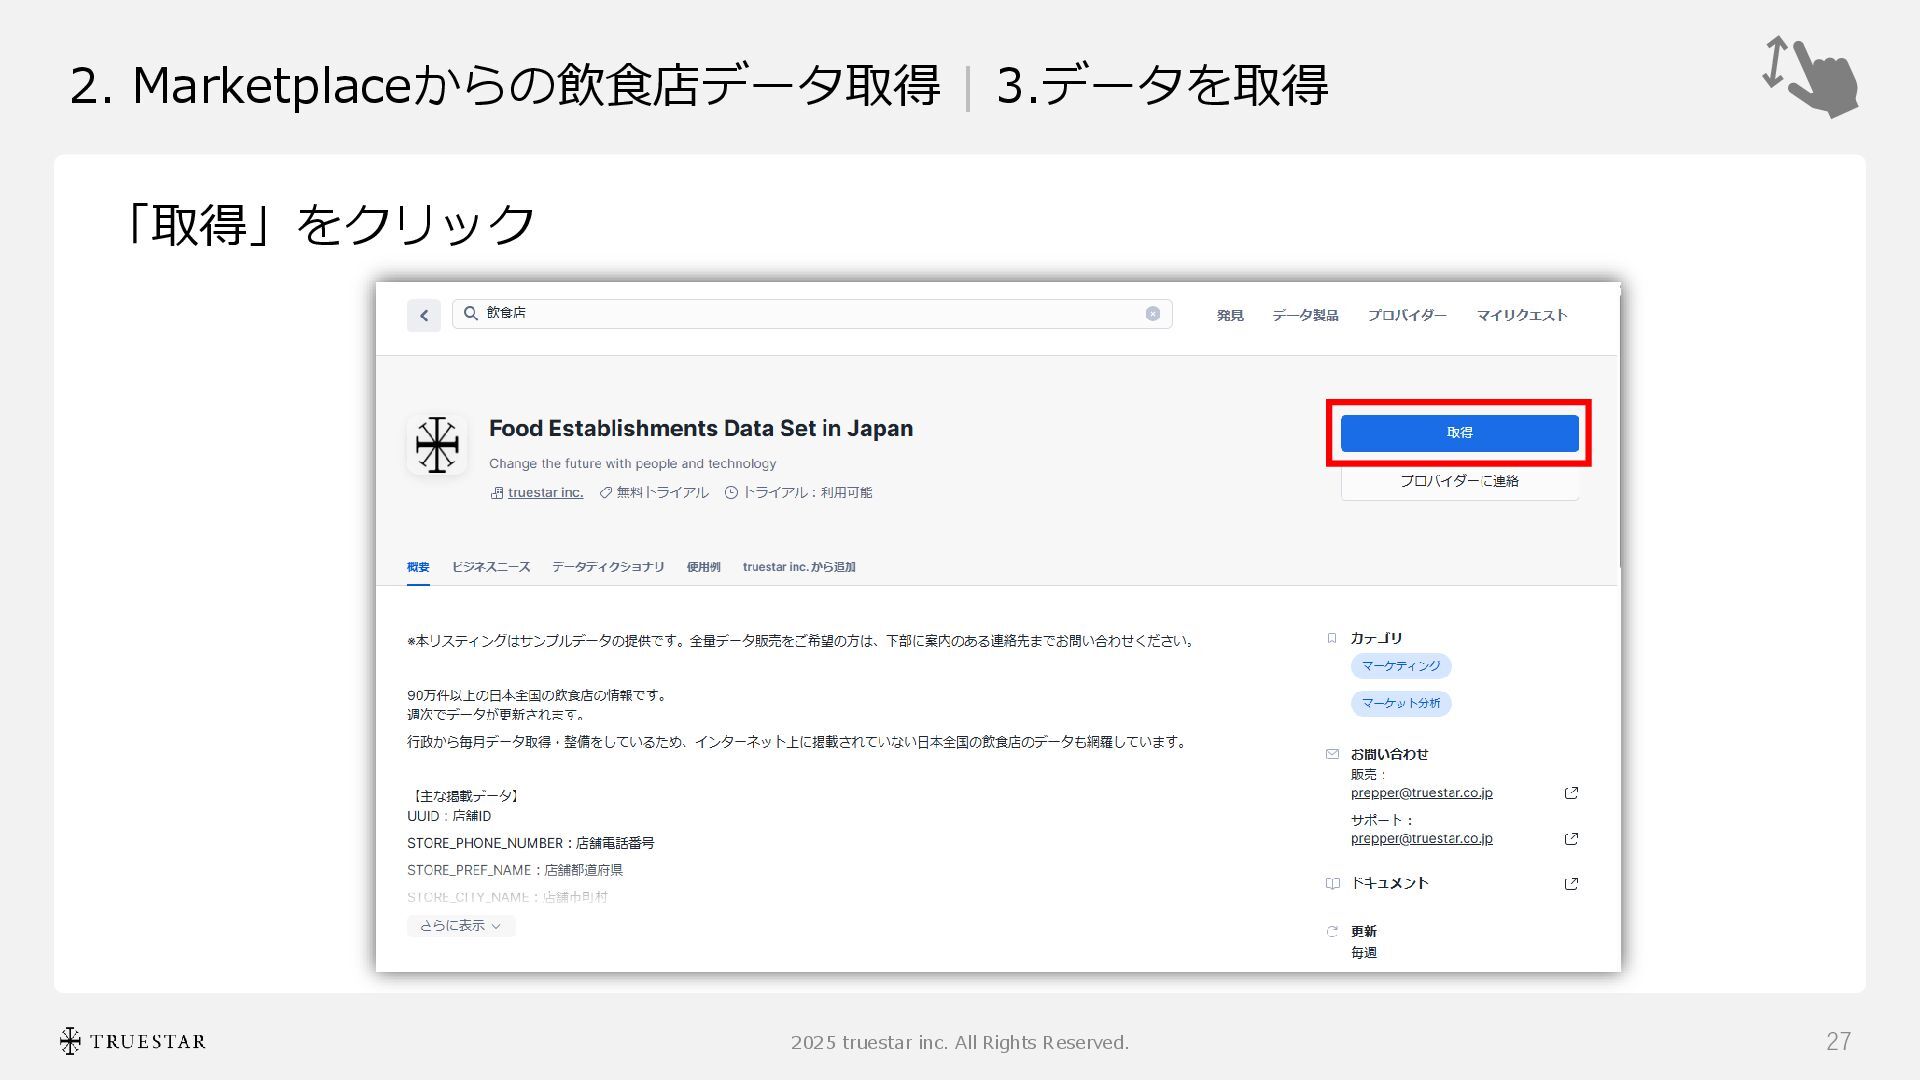Click the back arrow button

click(423, 315)
